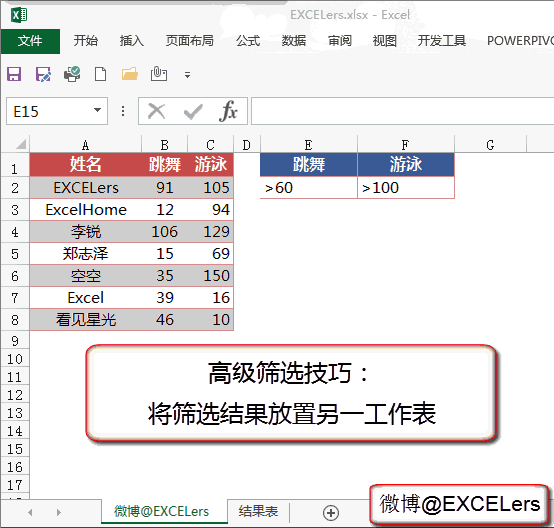Screen dimensions: 554x528
Task: Open the 文件 menu
Action: coord(30,41)
